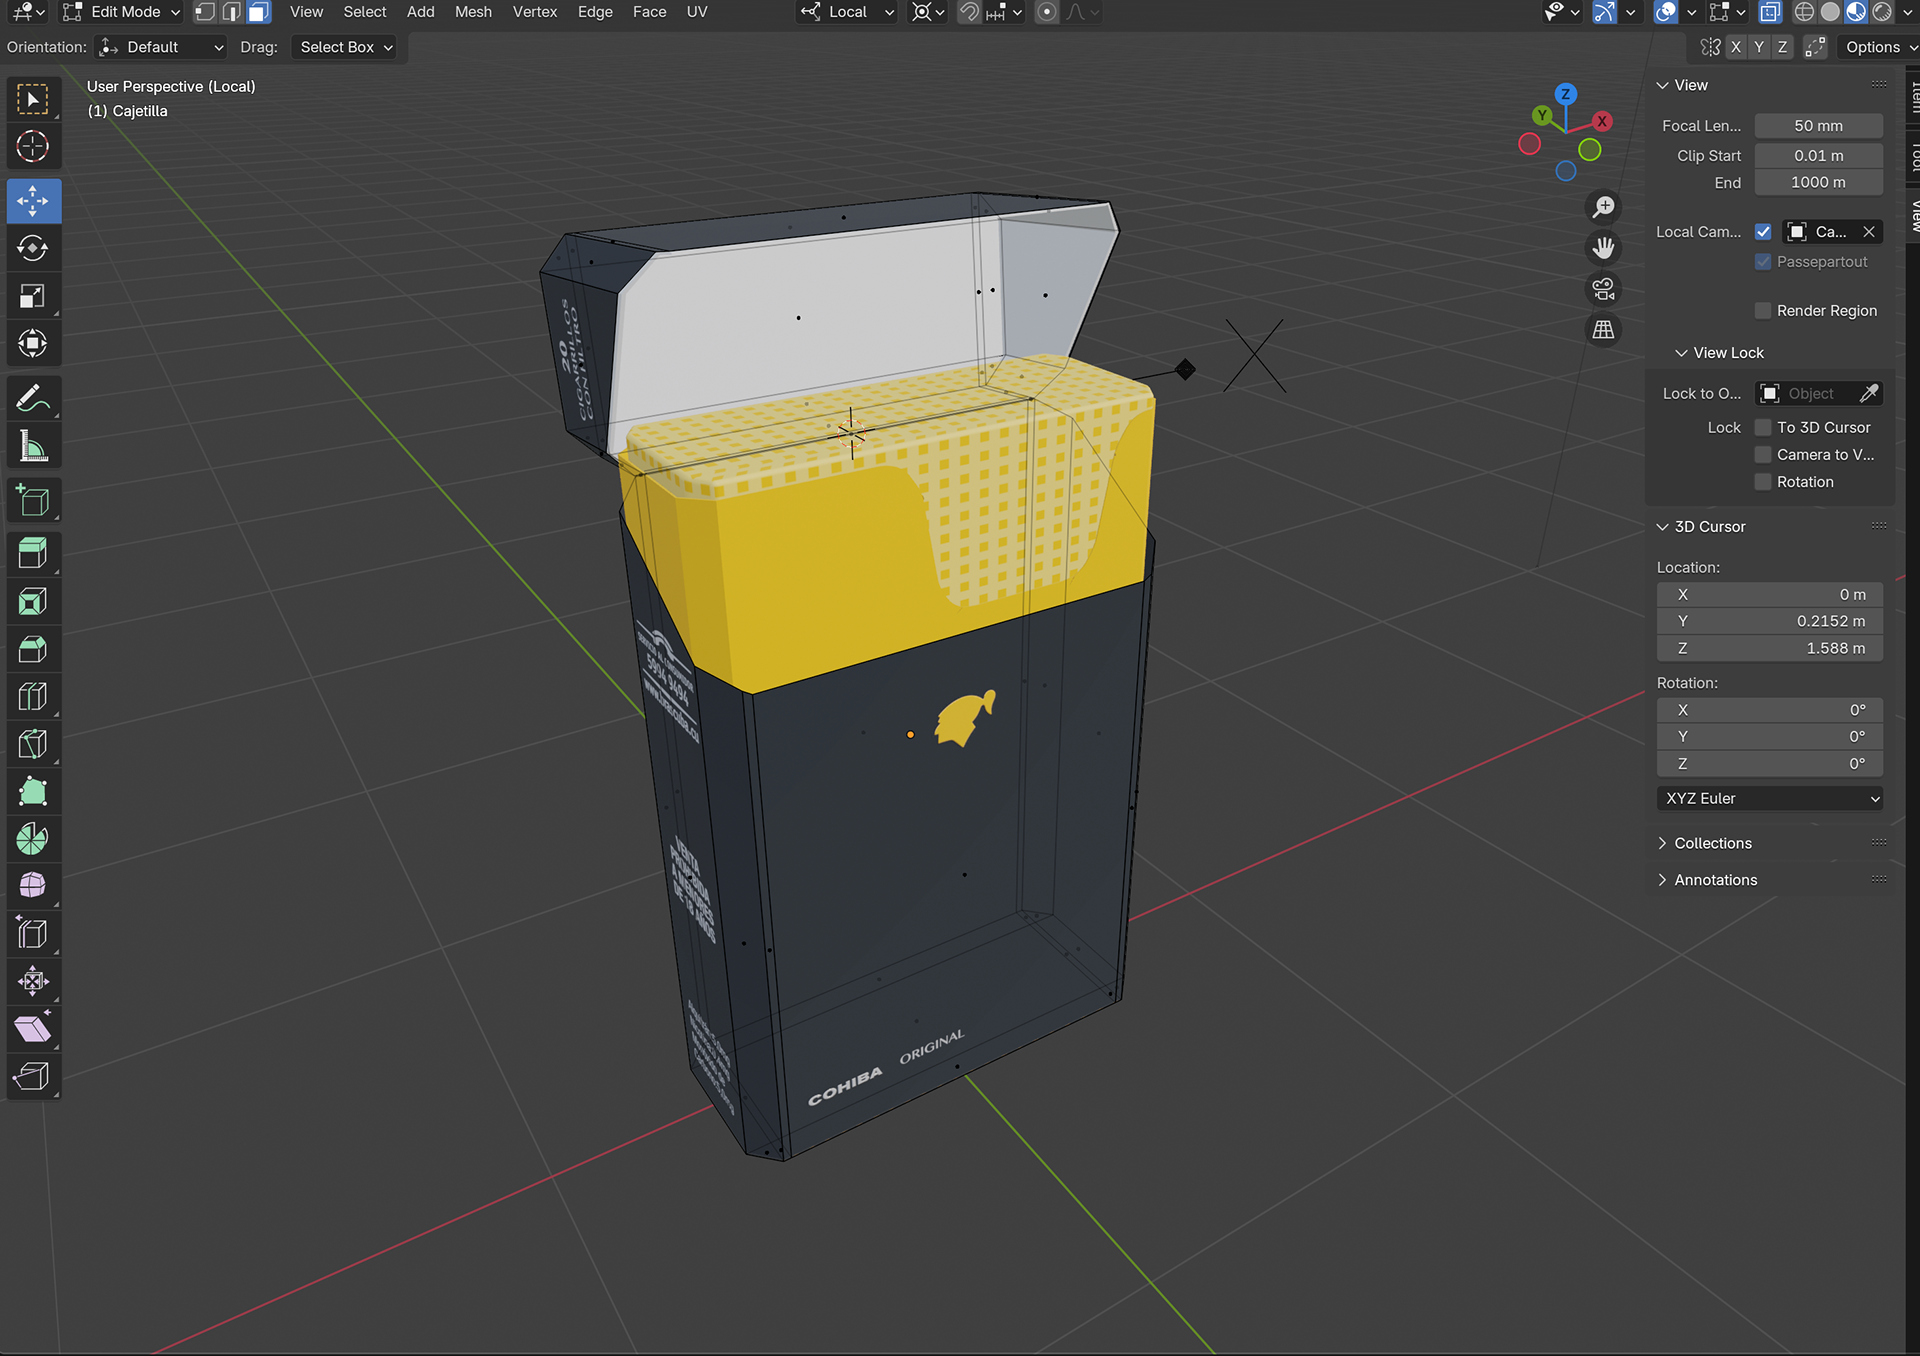The height and width of the screenshot is (1356, 1920).
Task: Select the Poly Build tool
Action: point(33,791)
